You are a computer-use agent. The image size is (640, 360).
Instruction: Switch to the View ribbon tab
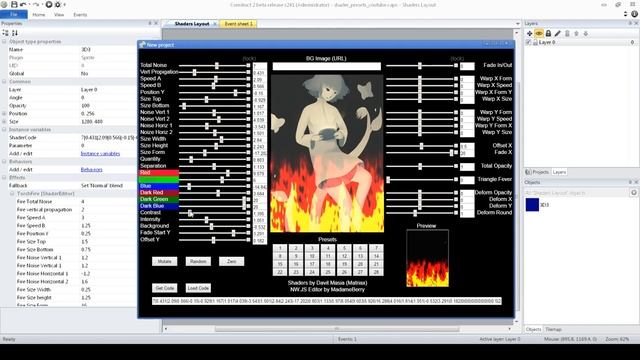[59, 15]
